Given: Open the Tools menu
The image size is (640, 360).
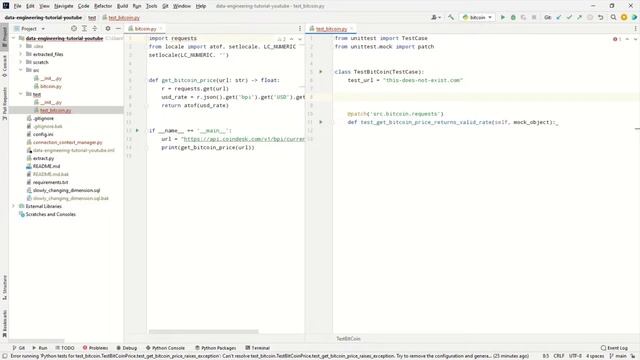Looking at the screenshot, I should tap(151, 6).
